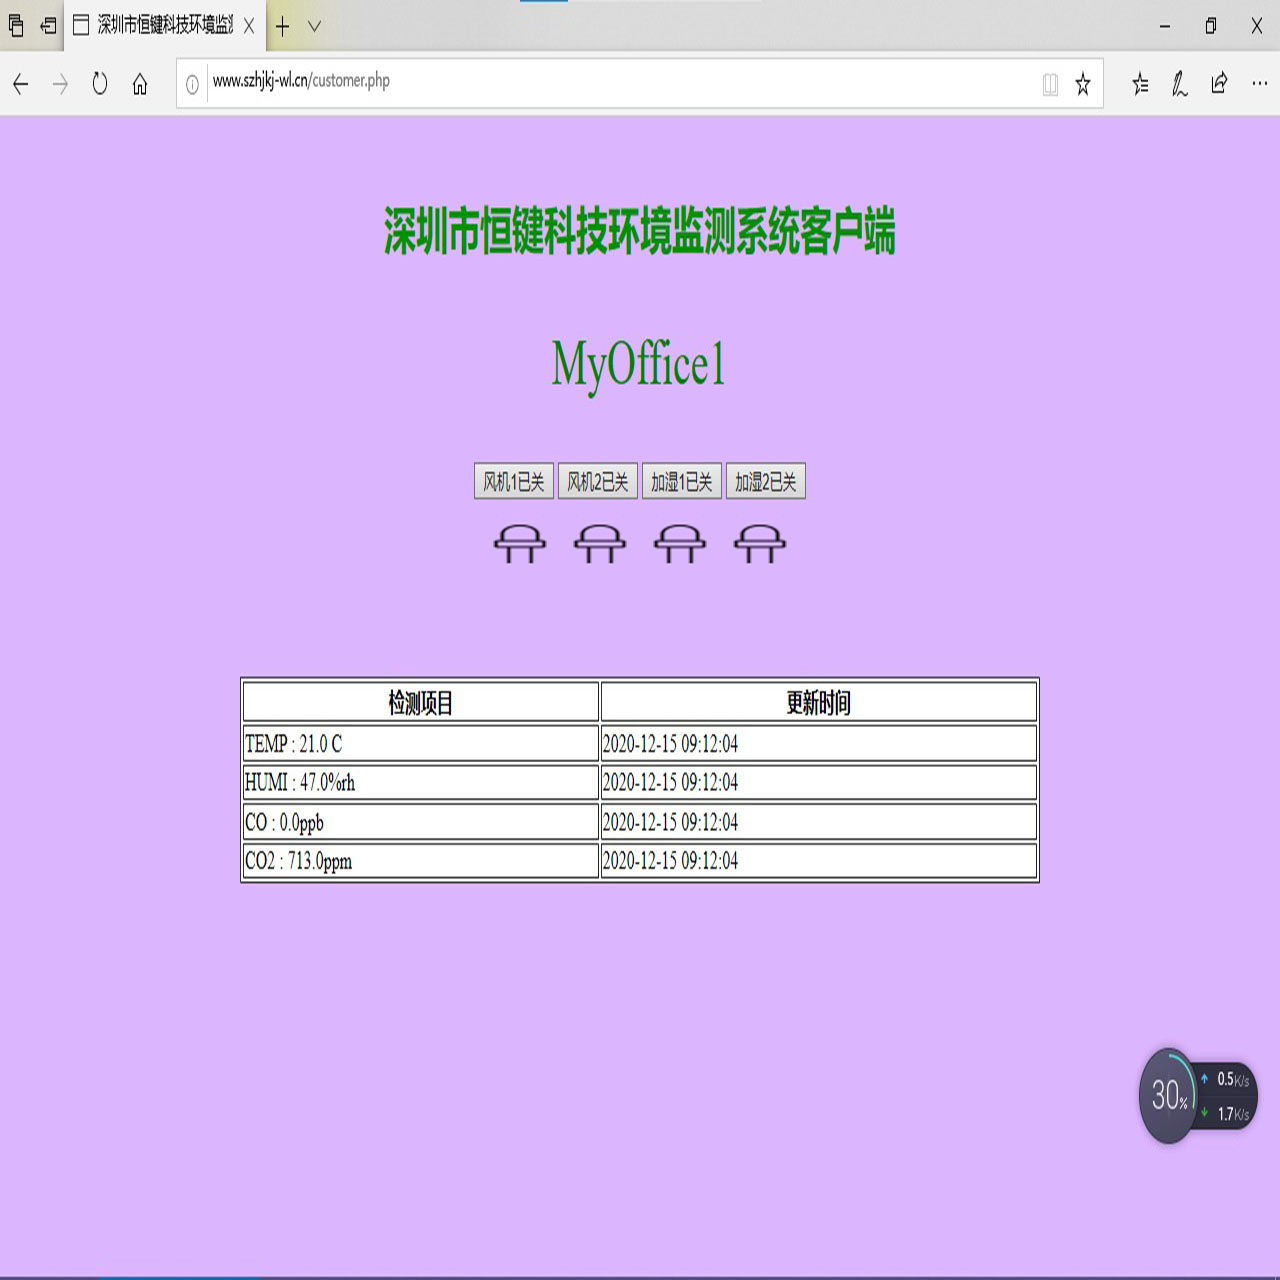Show site information icon in address bar

[x=192, y=84]
